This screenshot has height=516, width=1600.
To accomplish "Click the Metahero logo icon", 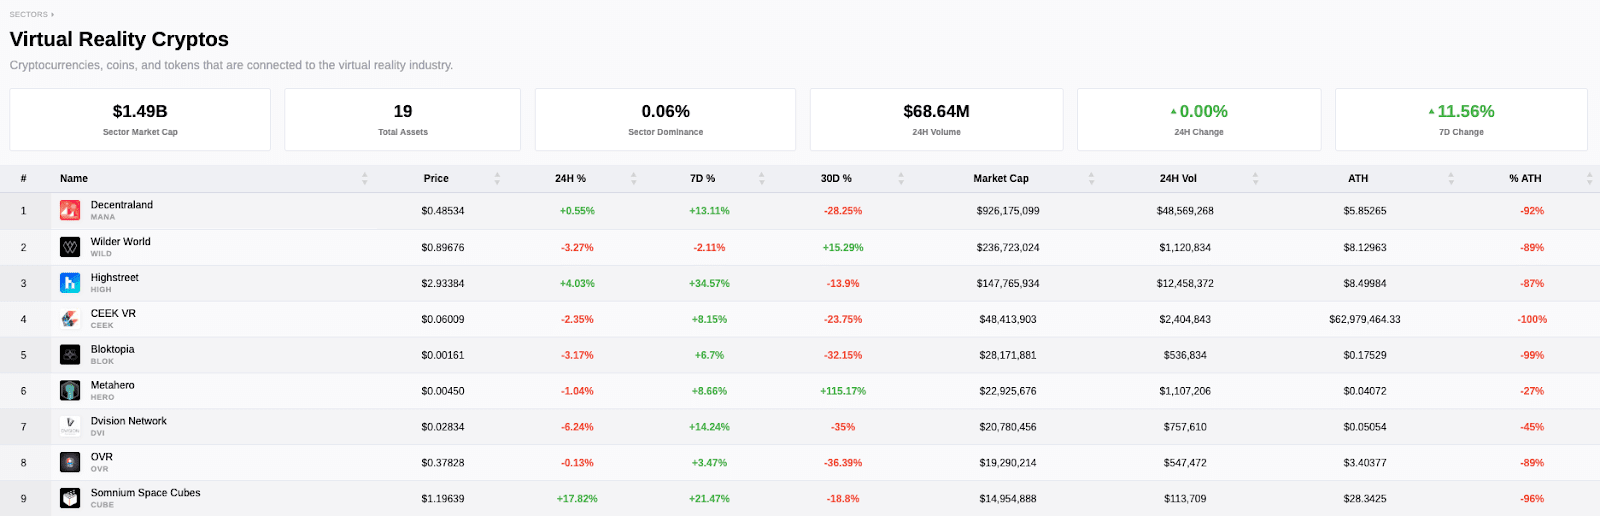I will pos(70,391).
